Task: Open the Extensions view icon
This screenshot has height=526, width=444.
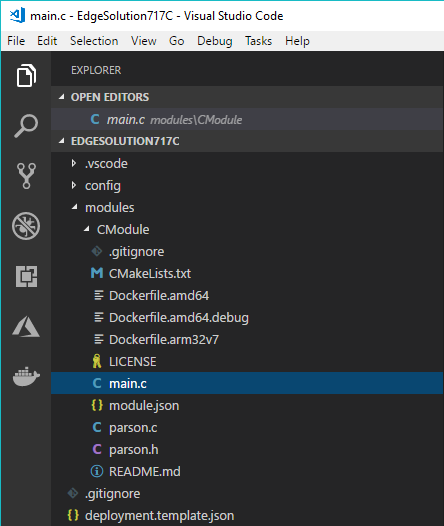Action: click(26, 276)
